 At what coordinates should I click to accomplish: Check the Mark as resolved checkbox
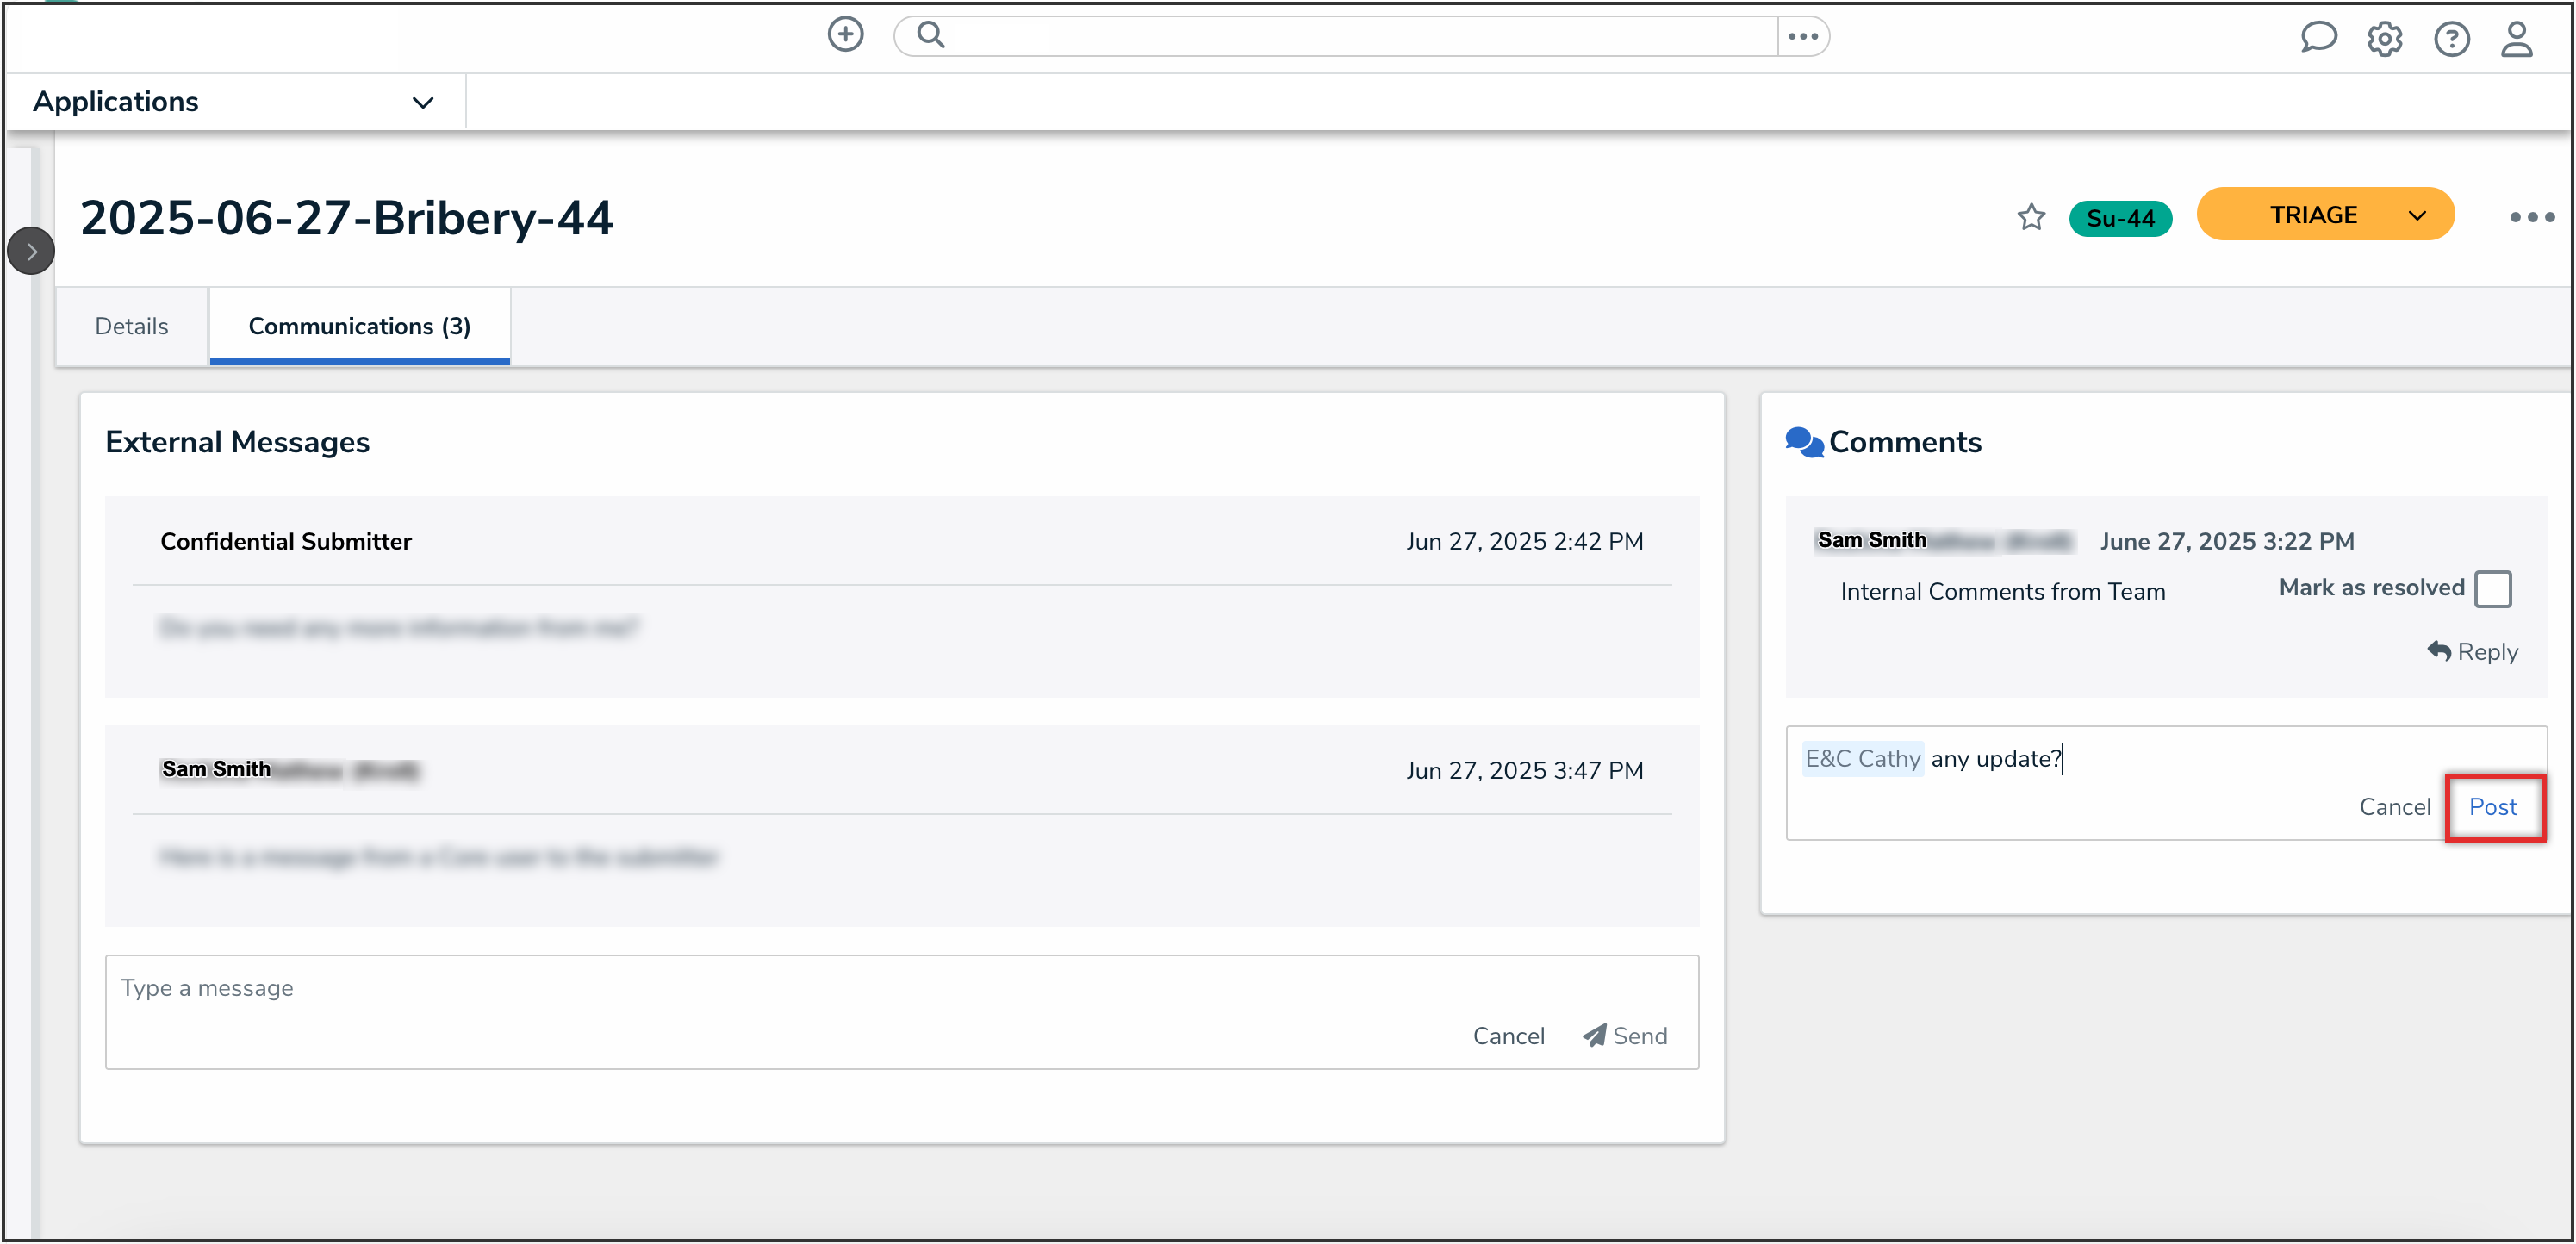click(2492, 589)
